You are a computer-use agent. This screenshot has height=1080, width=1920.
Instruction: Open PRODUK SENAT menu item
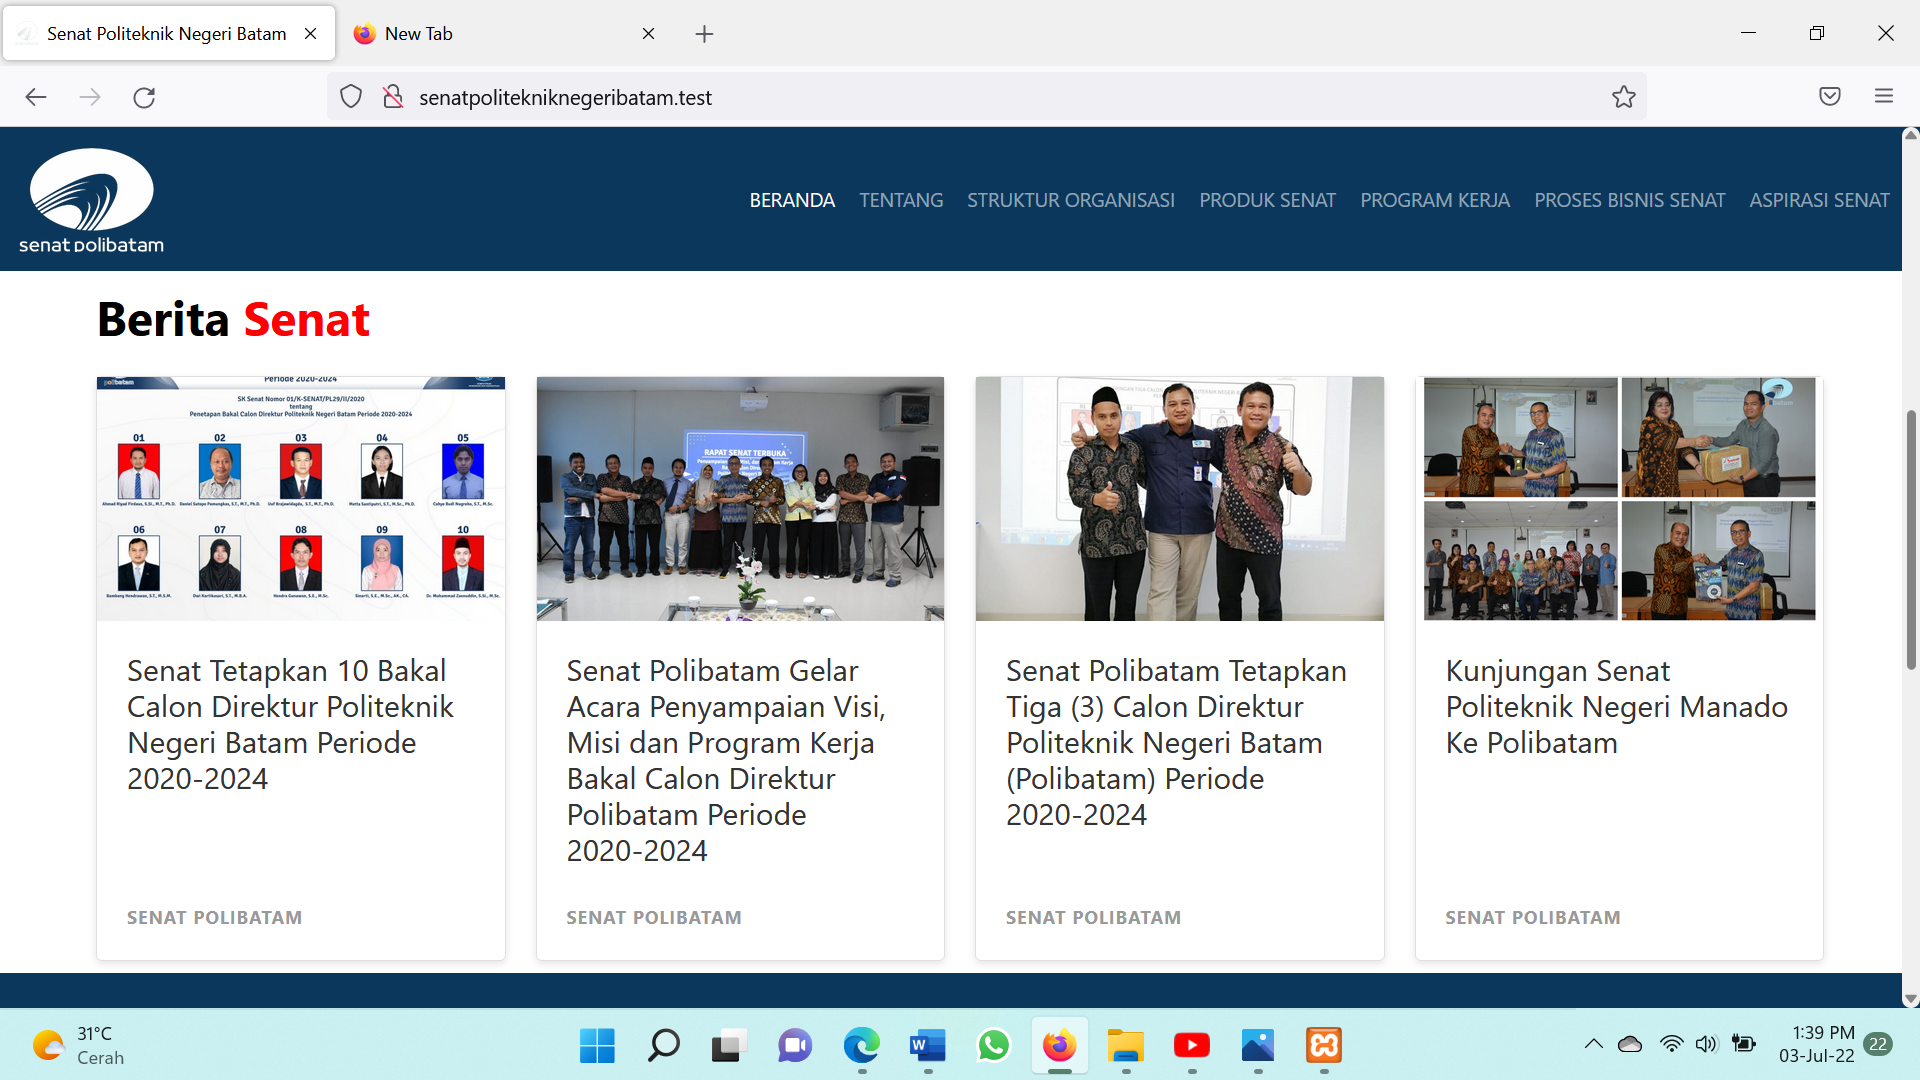[x=1267, y=200]
